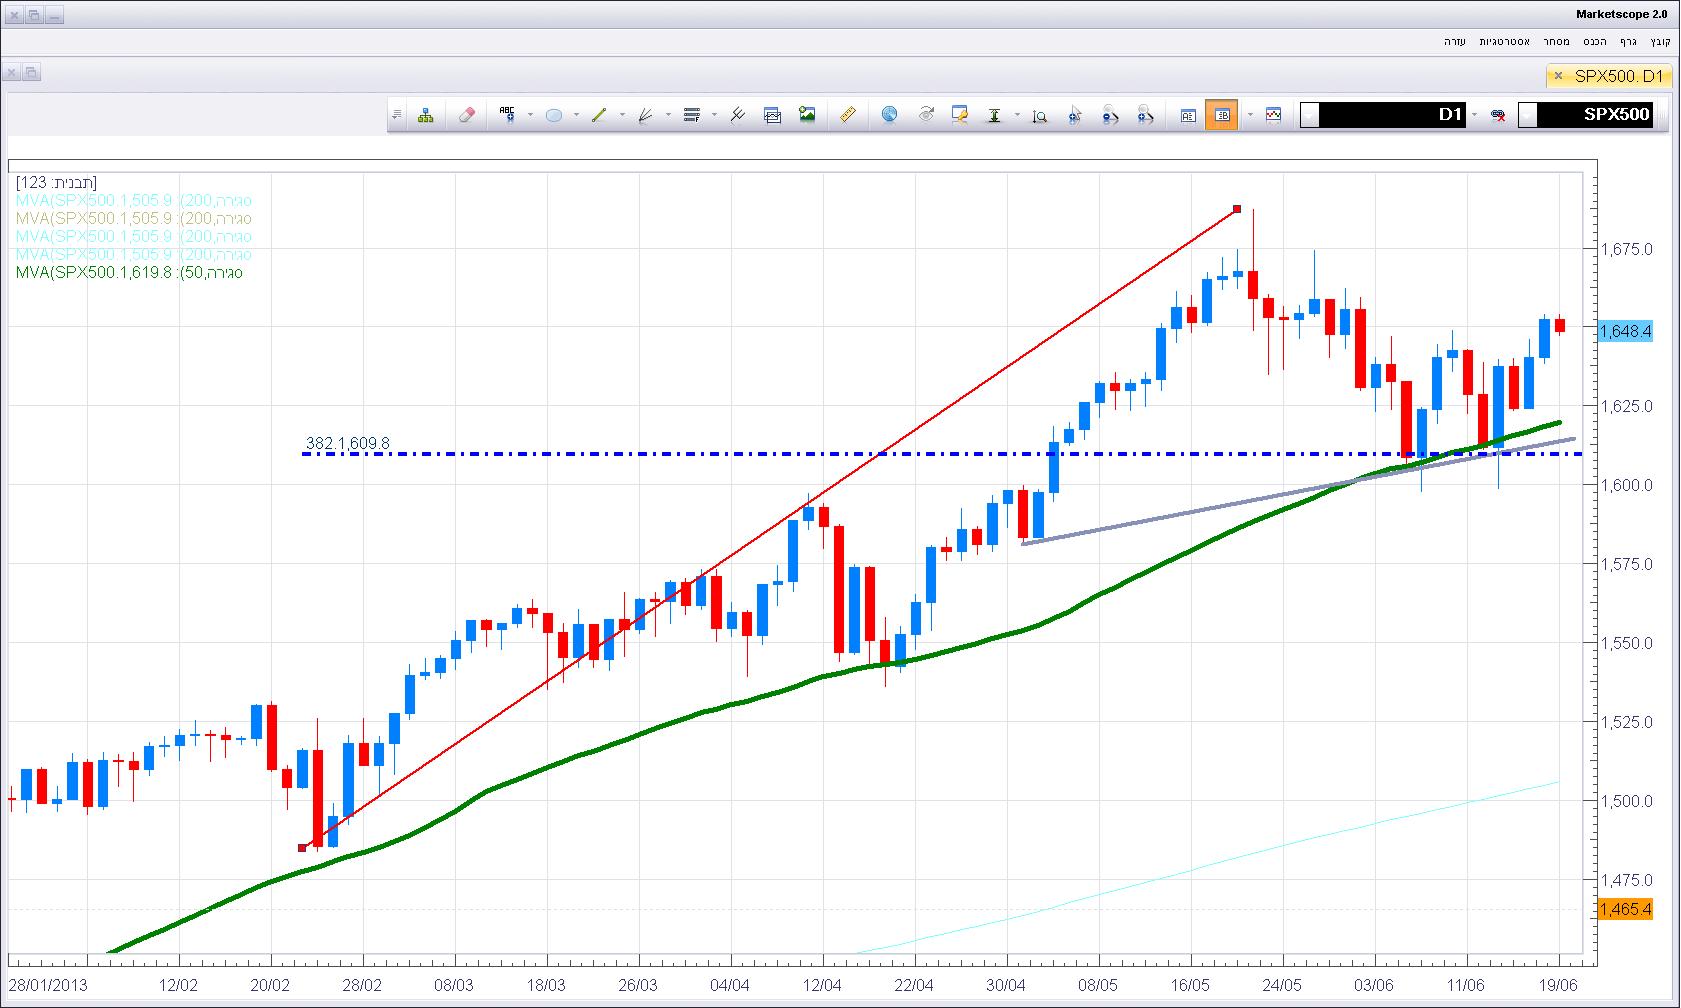Select the ellipse shape tool
The height and width of the screenshot is (1008, 1681).
(x=553, y=115)
